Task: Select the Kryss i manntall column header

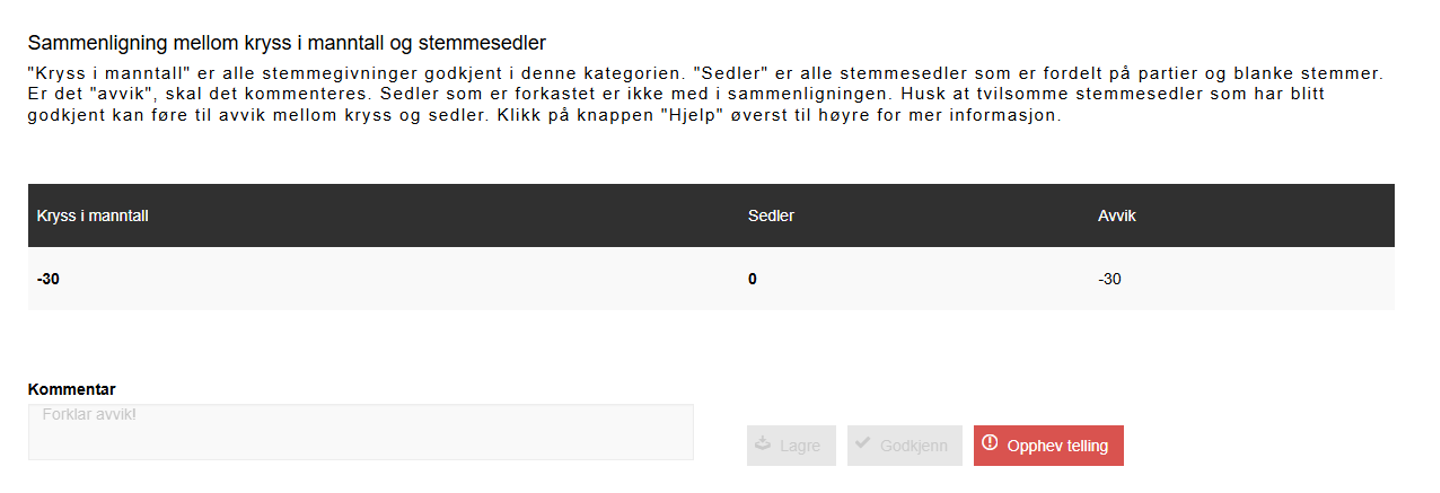Action: tap(93, 216)
